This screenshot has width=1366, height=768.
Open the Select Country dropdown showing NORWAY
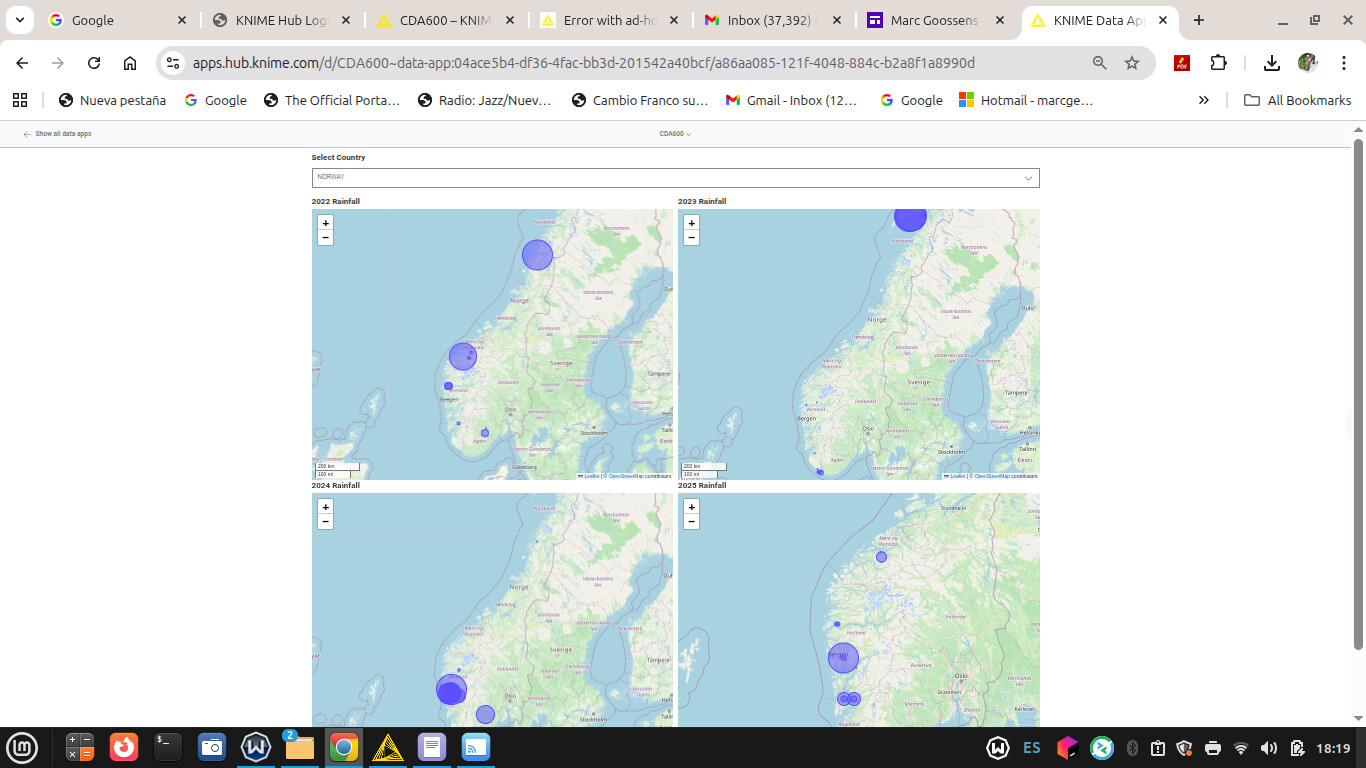(x=675, y=178)
